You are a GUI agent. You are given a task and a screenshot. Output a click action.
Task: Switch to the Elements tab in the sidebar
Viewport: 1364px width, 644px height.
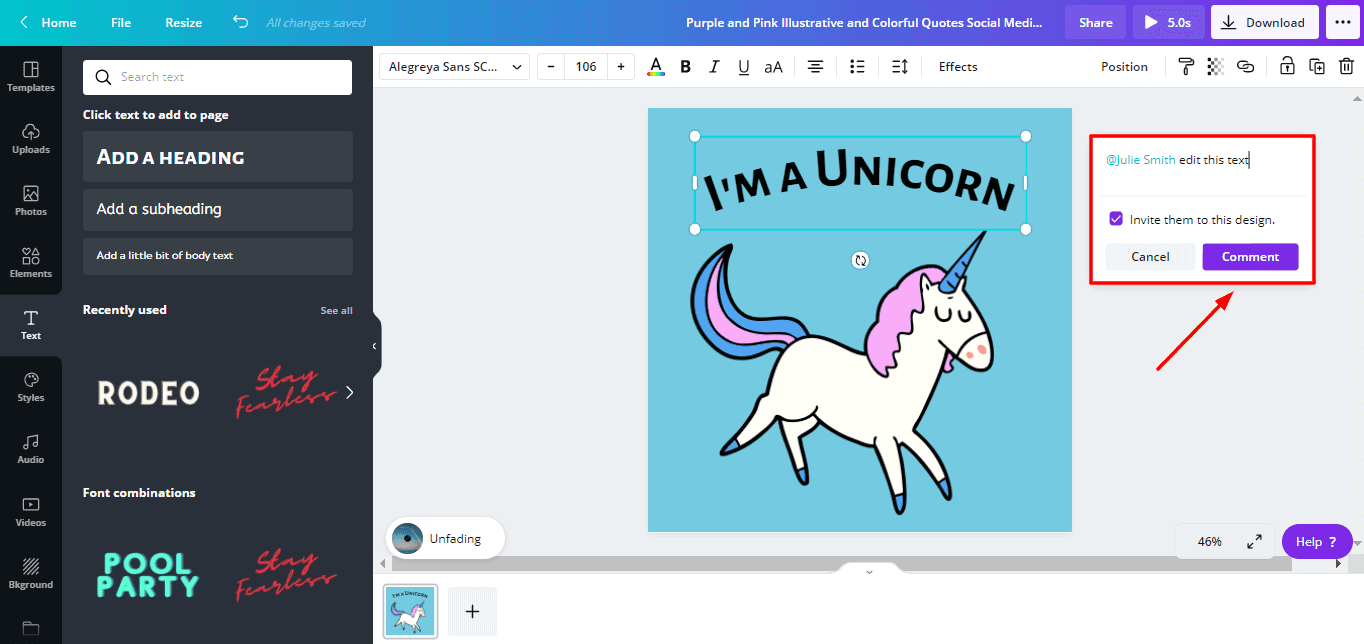[31, 262]
